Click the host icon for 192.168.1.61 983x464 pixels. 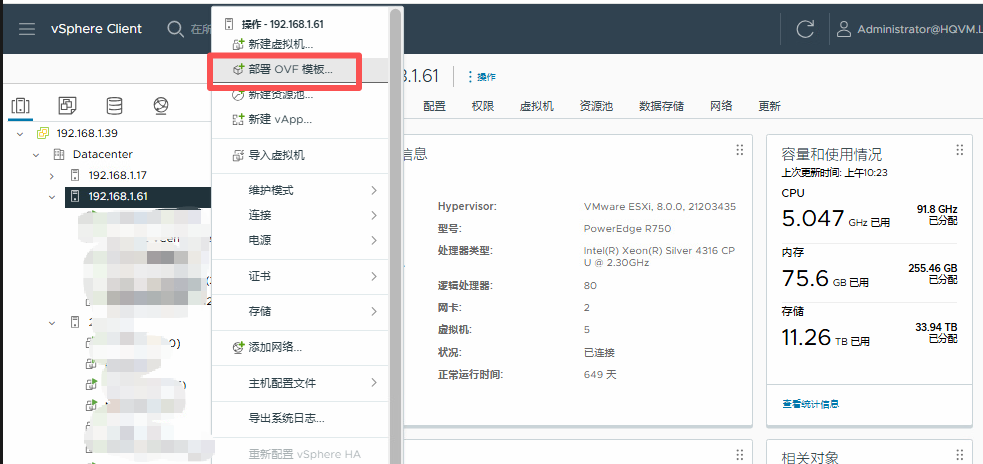click(x=75, y=196)
